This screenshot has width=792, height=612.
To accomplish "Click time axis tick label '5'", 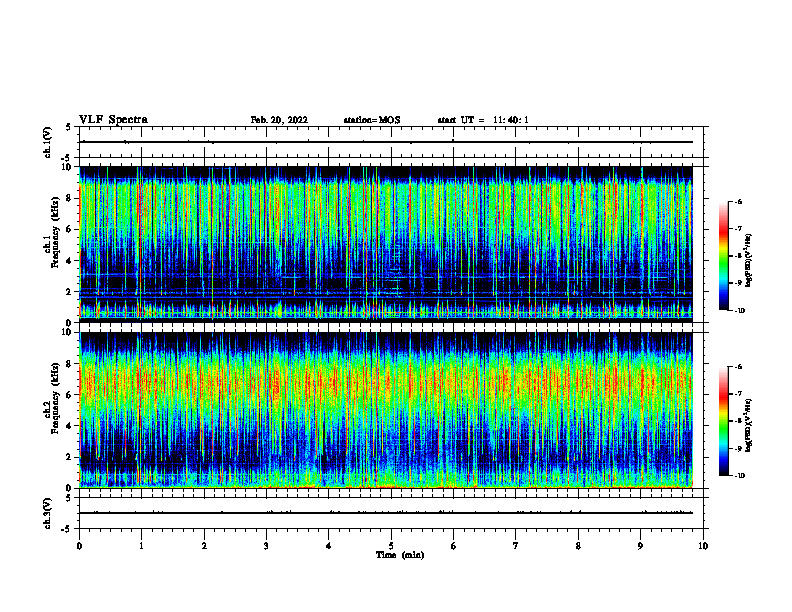I will [391, 546].
